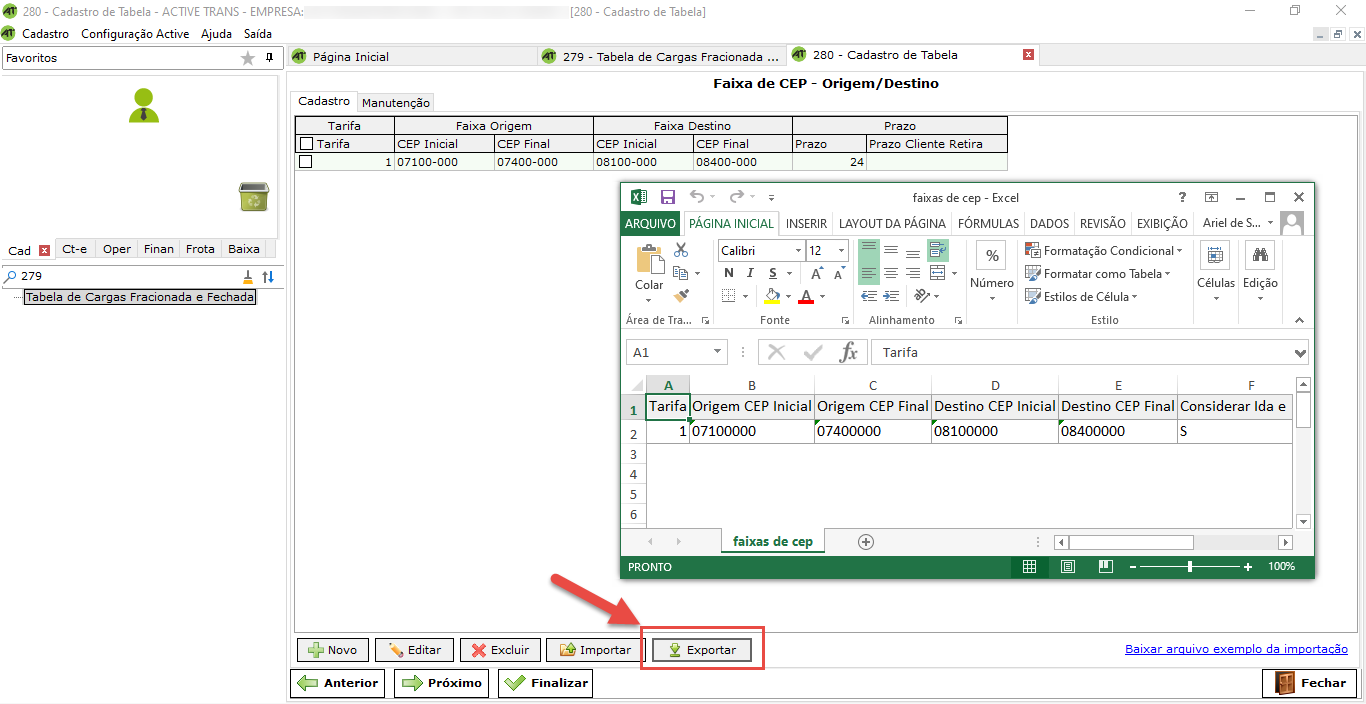Open Baixar arquivo exemplo da importação link
Viewport: 1366px width, 704px height.
pos(1236,649)
